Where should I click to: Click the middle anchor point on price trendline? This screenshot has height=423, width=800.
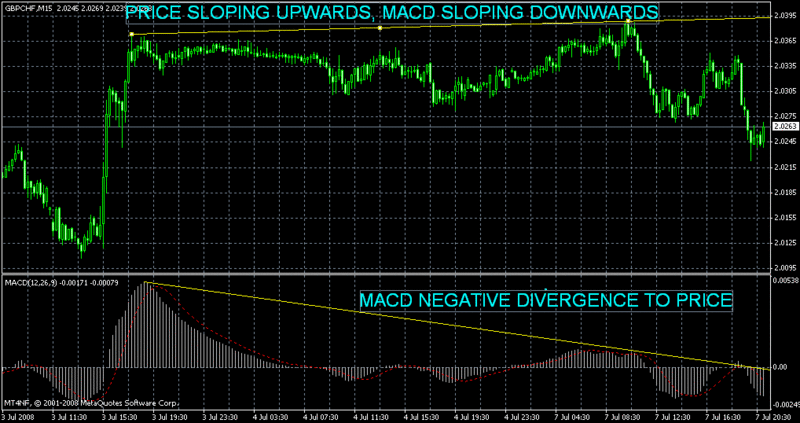tap(380, 28)
